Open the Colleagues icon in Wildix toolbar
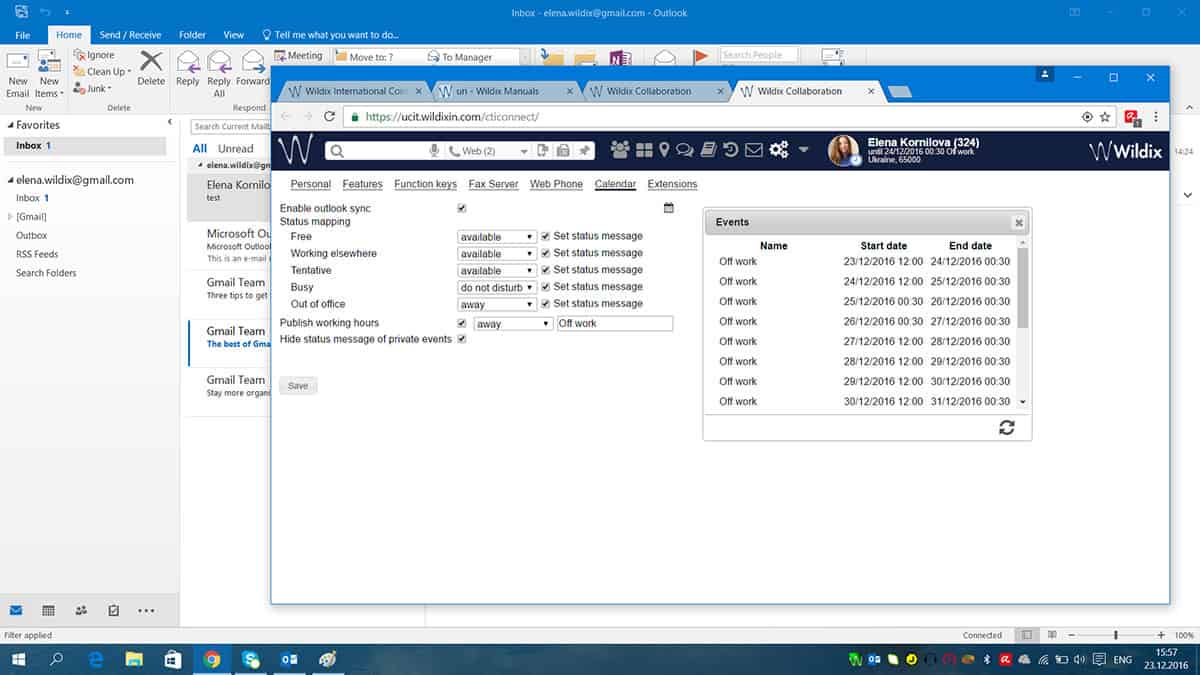Viewport: 1200px width, 675px height. click(620, 150)
